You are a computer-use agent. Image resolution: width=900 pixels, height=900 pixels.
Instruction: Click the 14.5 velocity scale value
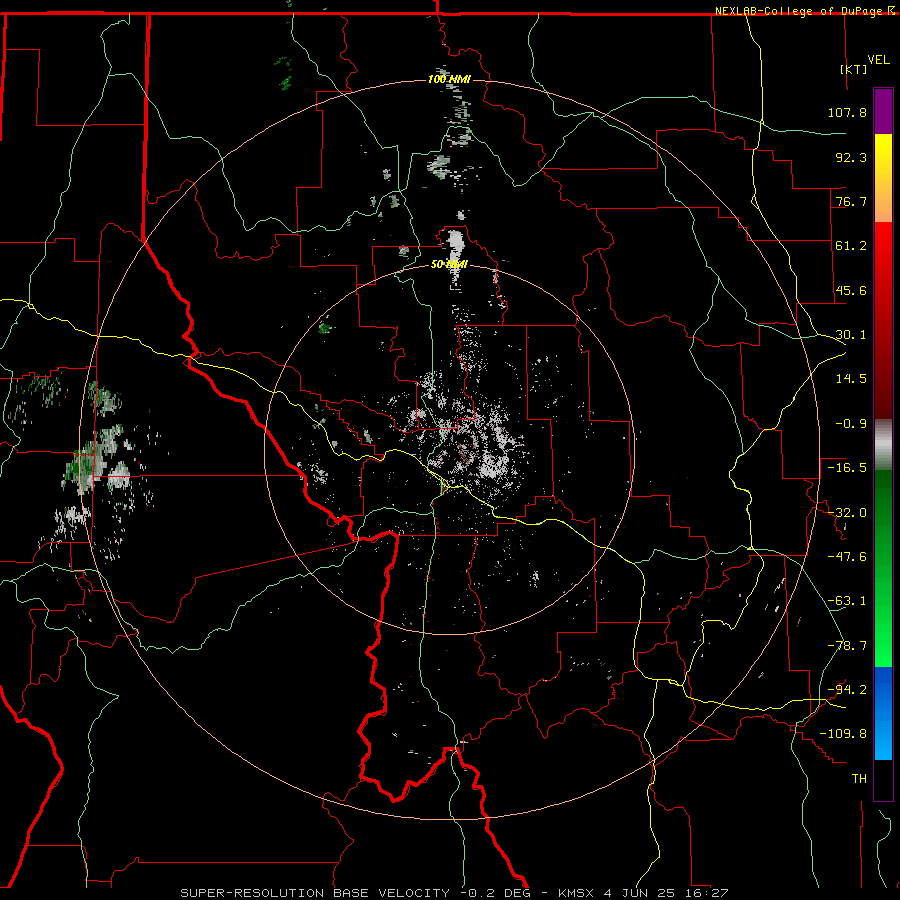click(x=851, y=379)
